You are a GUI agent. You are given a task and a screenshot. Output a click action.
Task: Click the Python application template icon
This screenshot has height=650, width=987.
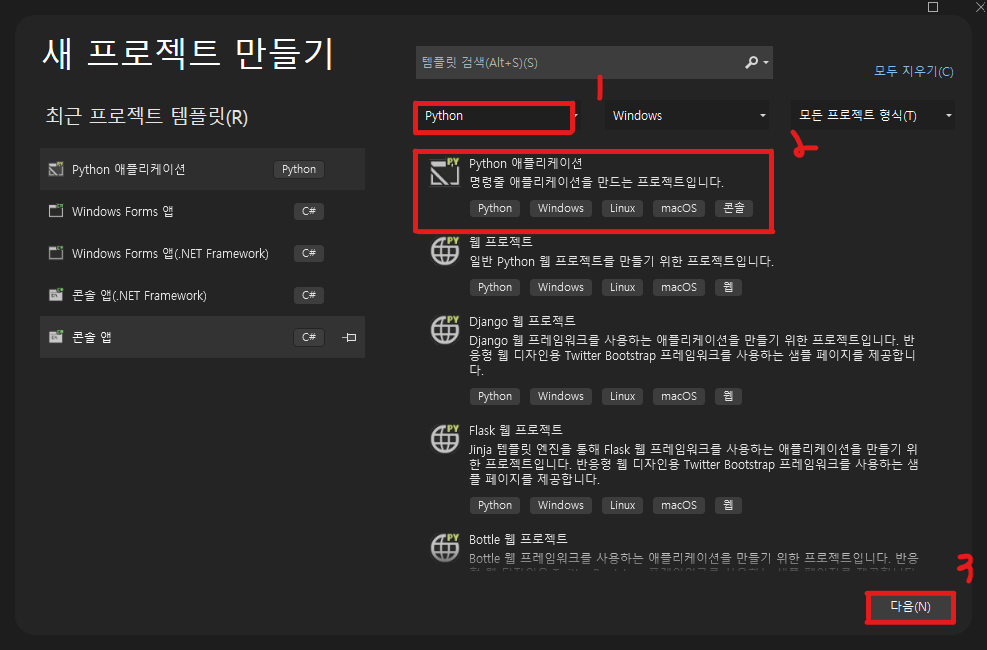tap(444, 172)
